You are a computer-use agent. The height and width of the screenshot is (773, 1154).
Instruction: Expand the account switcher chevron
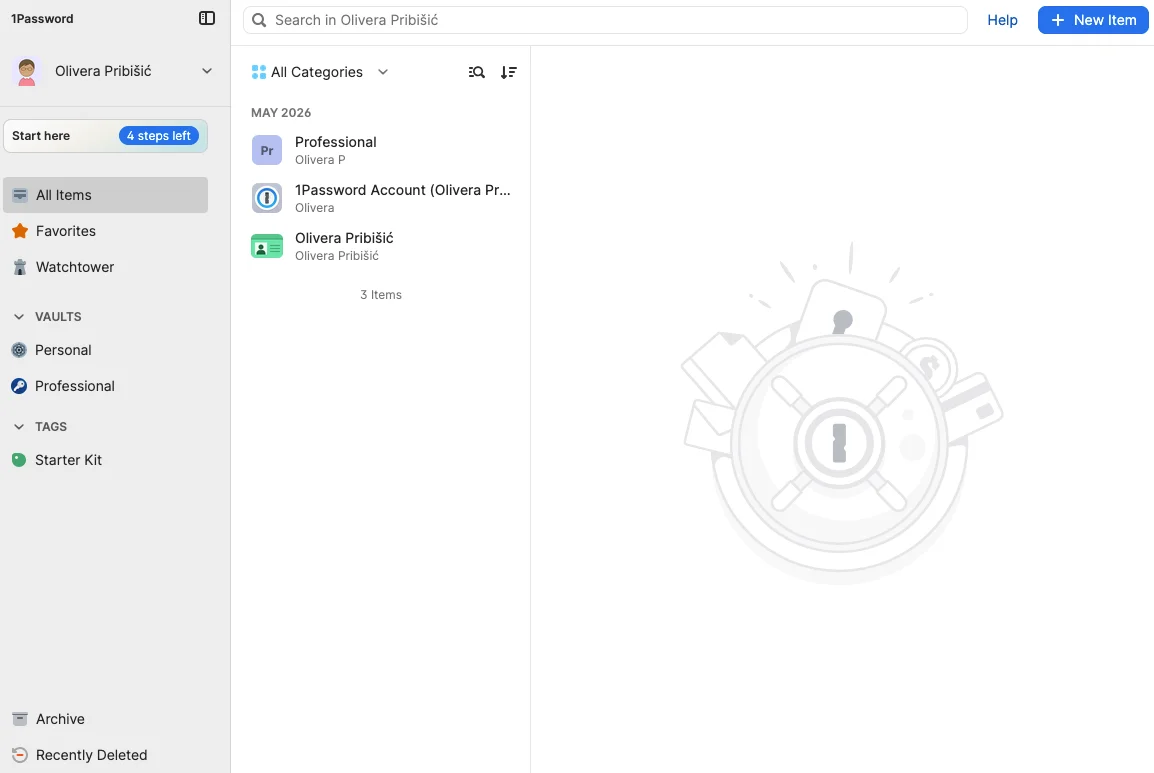(207, 71)
